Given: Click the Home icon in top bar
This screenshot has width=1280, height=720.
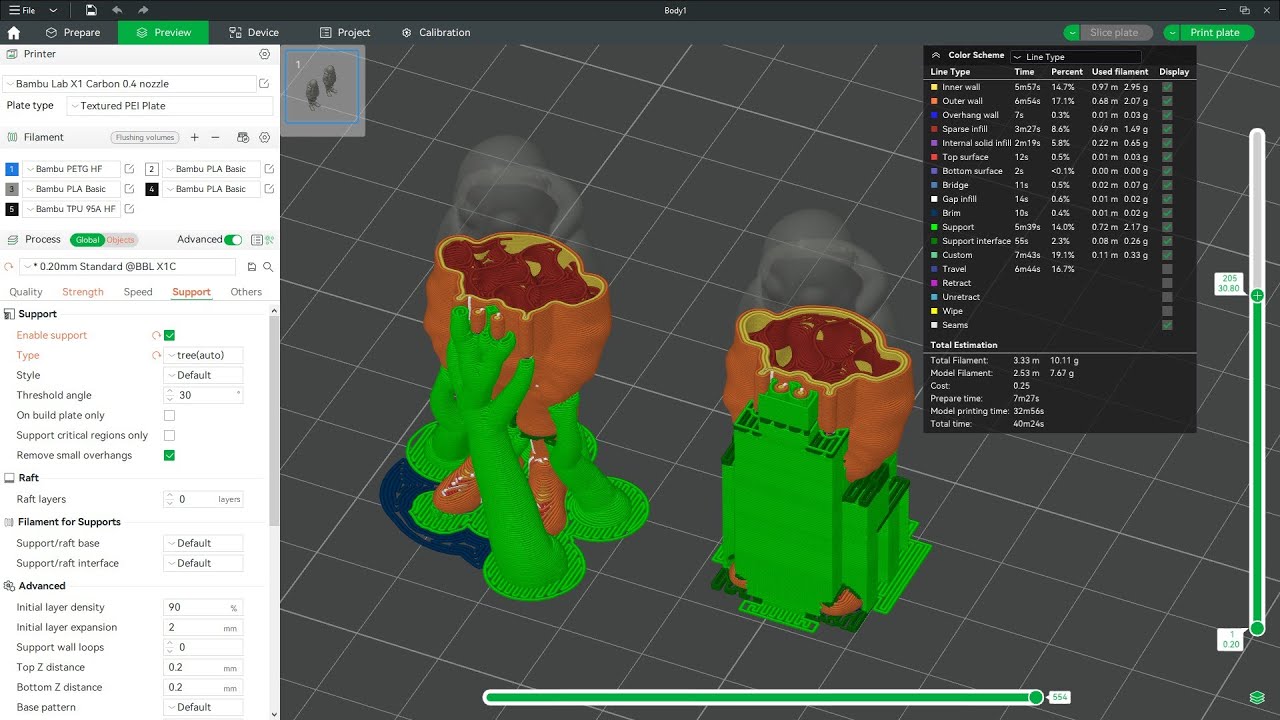Looking at the screenshot, I should [x=14, y=33].
